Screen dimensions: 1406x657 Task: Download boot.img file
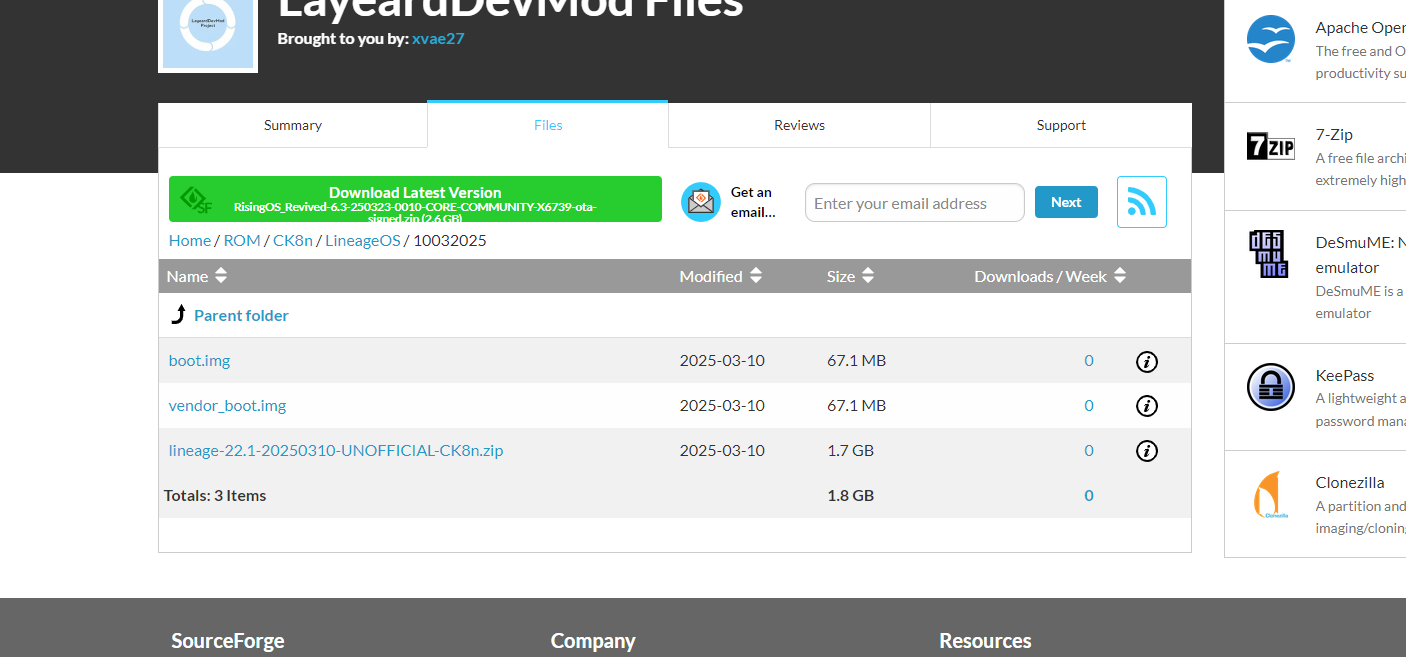pos(200,360)
